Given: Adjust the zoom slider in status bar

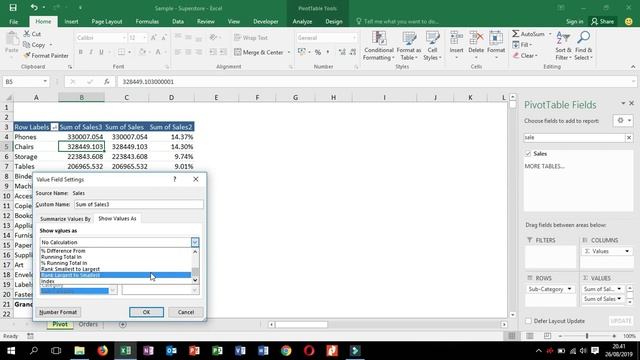Looking at the screenshot, I should point(587,336).
